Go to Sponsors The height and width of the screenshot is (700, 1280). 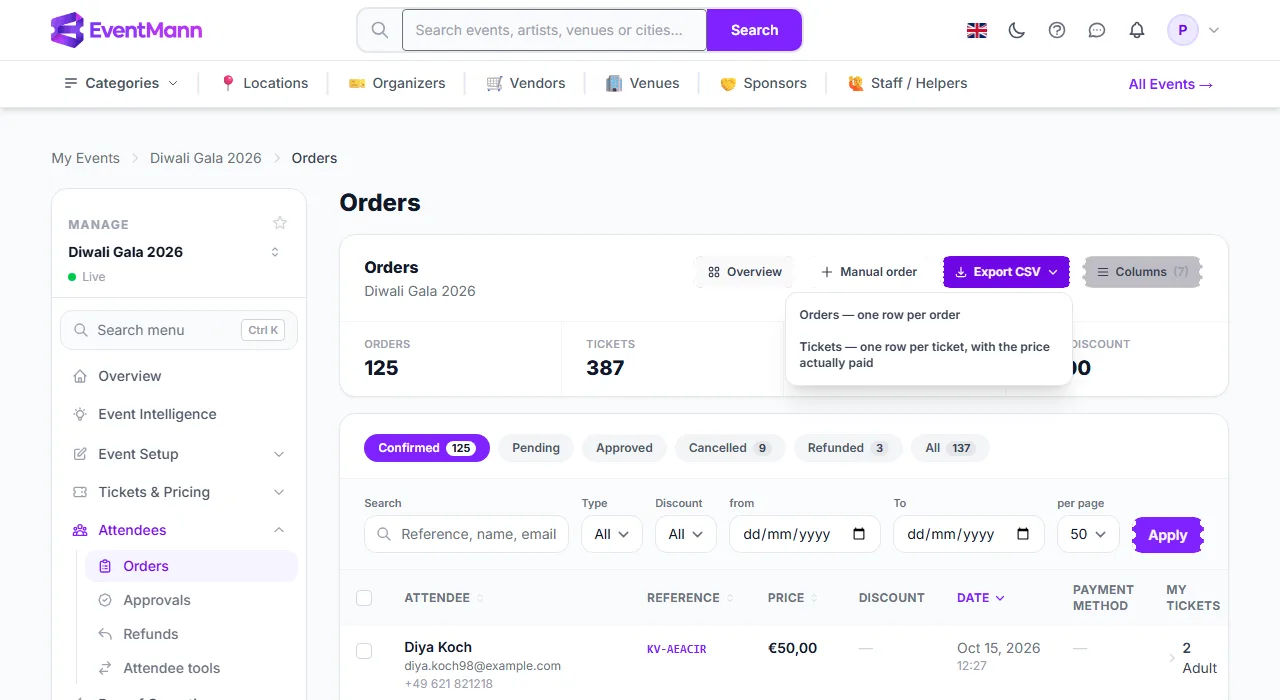(763, 83)
